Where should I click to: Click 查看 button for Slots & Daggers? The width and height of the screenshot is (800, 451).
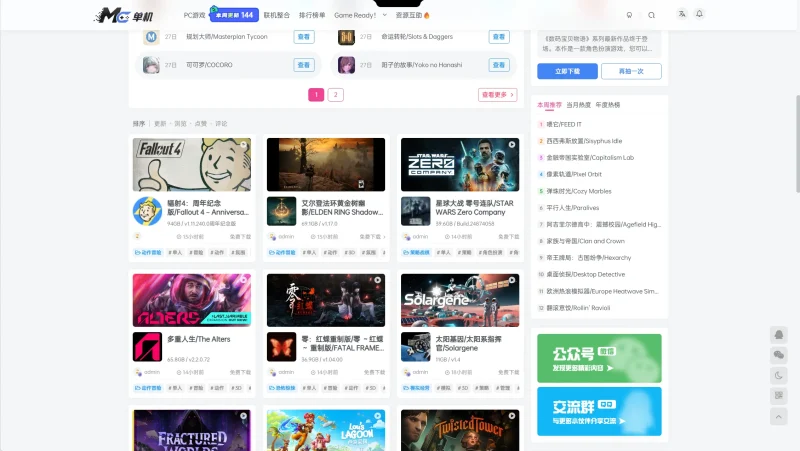point(499,37)
